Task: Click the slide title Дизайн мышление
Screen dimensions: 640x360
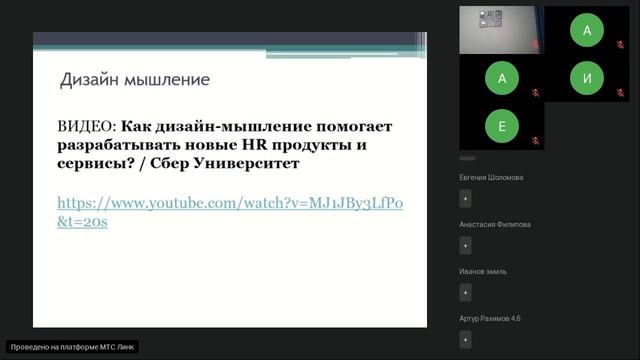Action: tap(135, 80)
